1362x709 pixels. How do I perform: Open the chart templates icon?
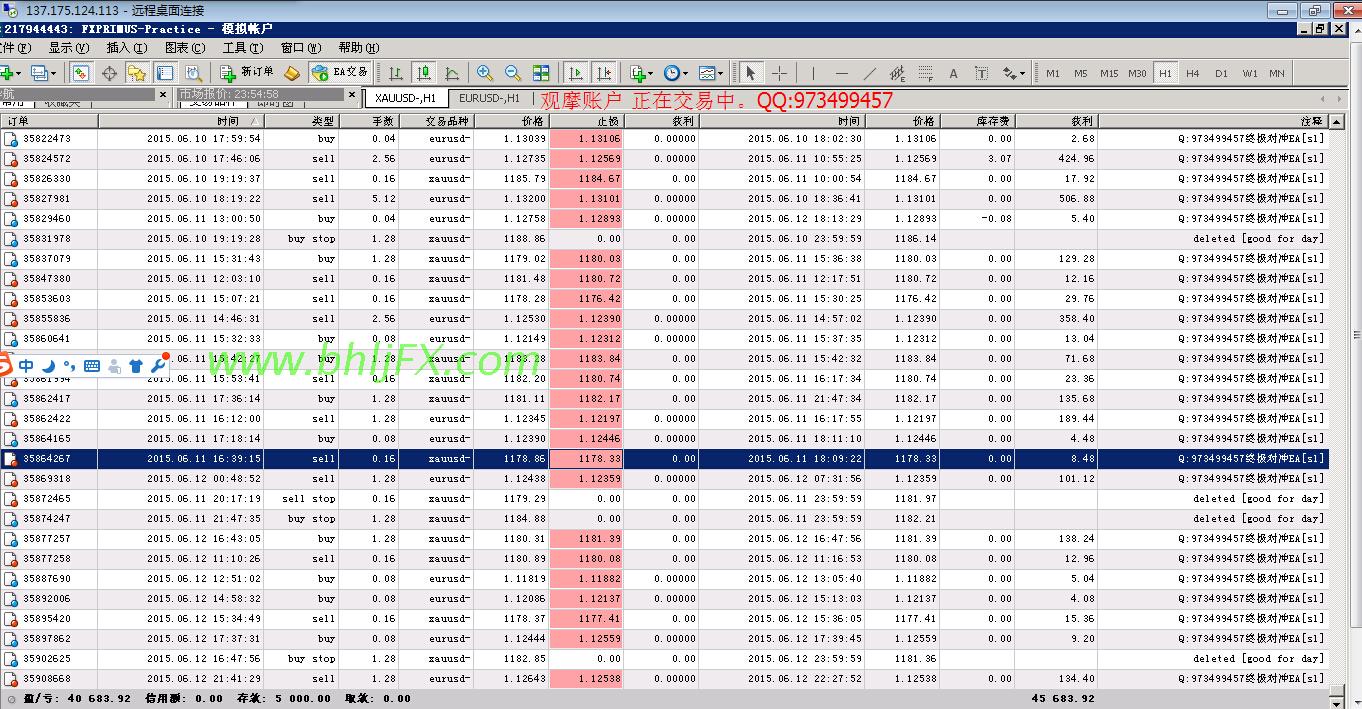click(x=706, y=73)
